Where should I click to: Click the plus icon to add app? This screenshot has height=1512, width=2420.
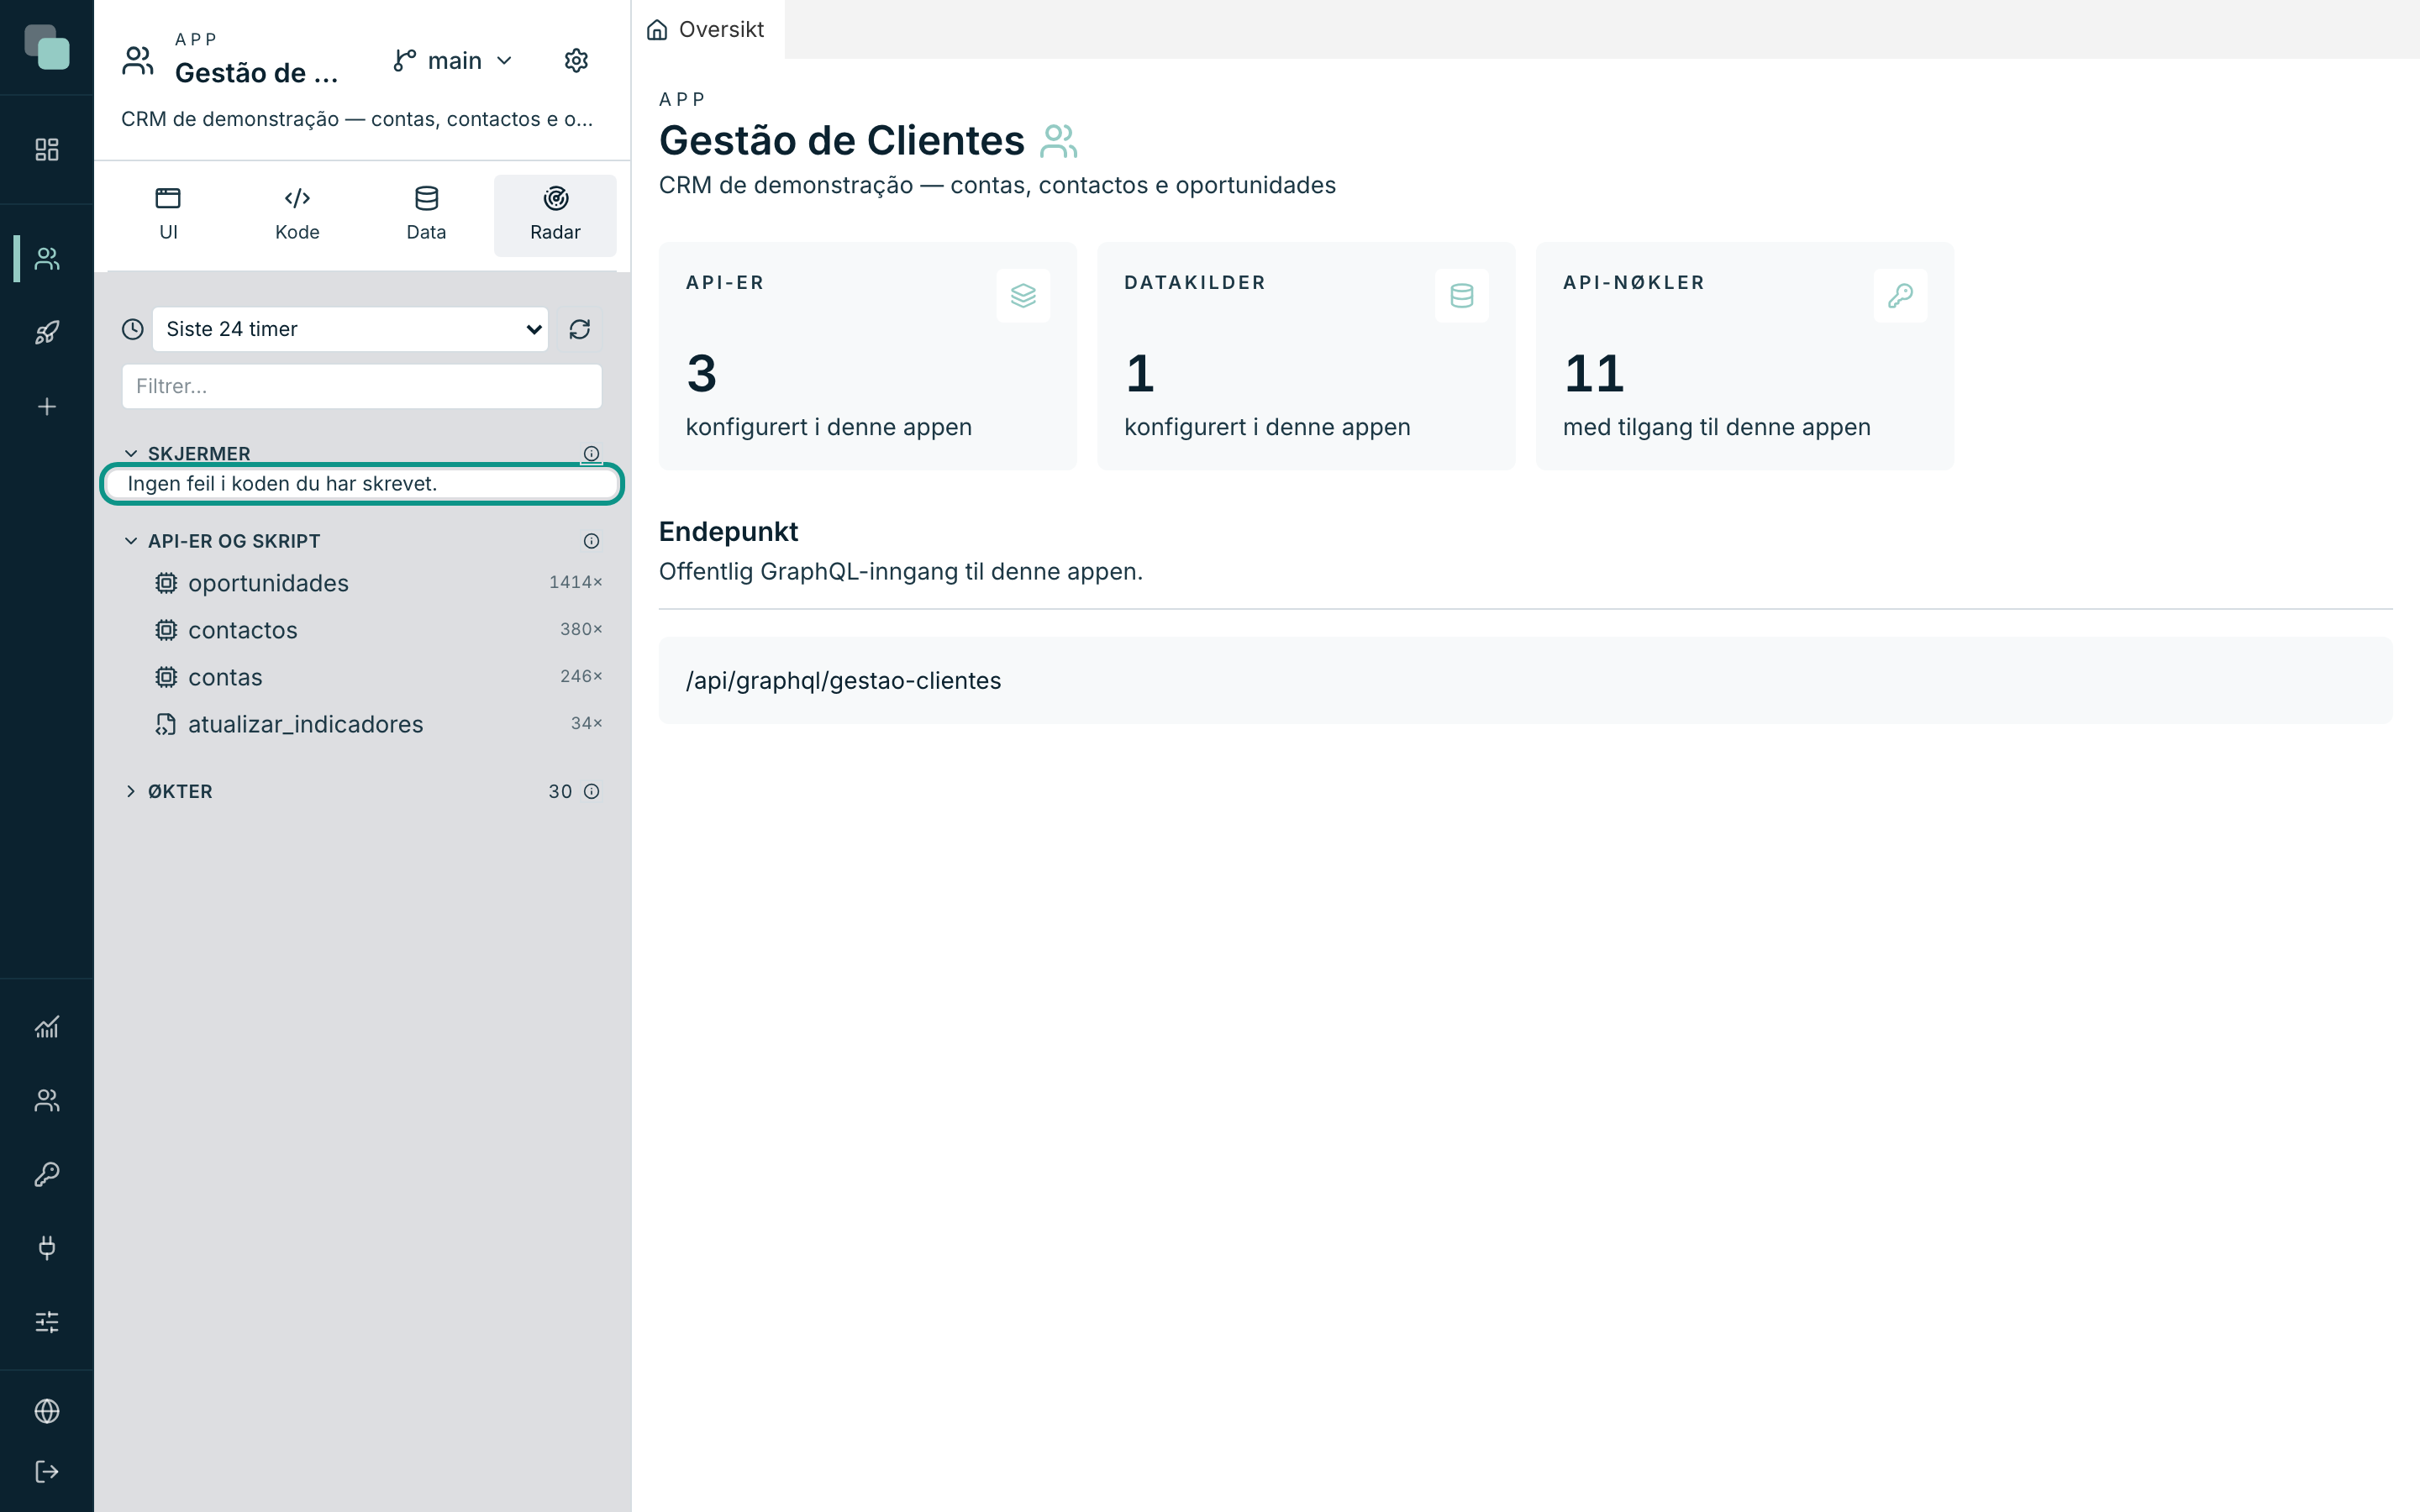pos(47,406)
